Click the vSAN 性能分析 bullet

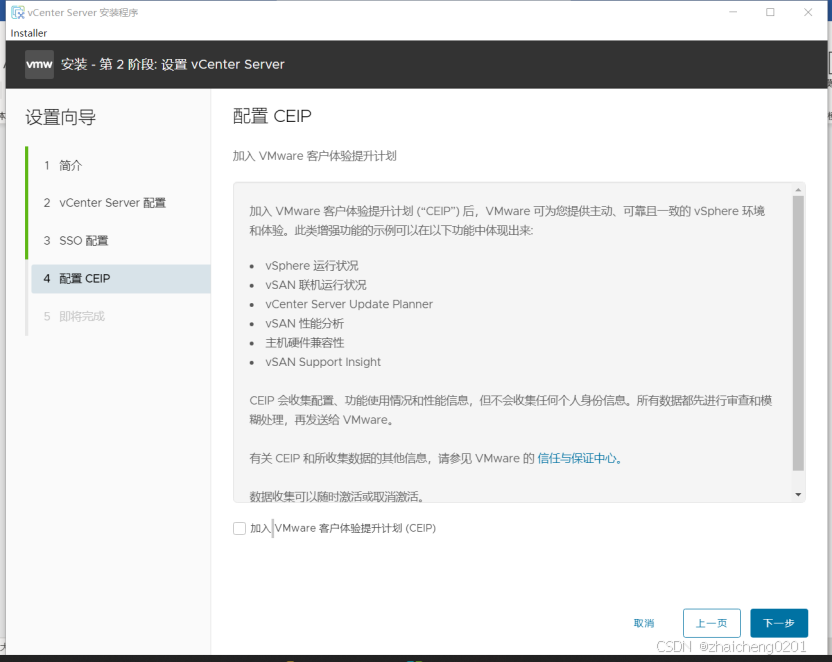(305, 324)
